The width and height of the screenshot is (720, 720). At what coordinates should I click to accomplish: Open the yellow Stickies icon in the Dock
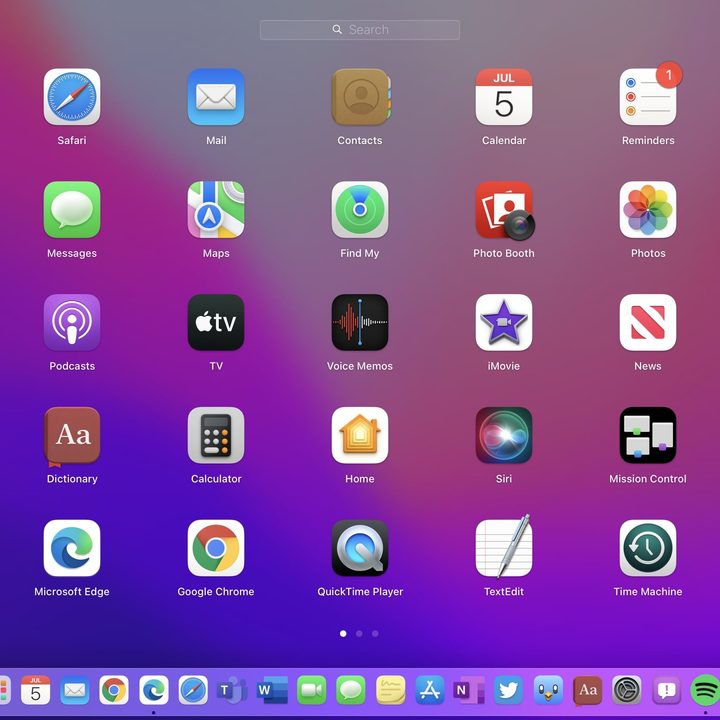(391, 690)
